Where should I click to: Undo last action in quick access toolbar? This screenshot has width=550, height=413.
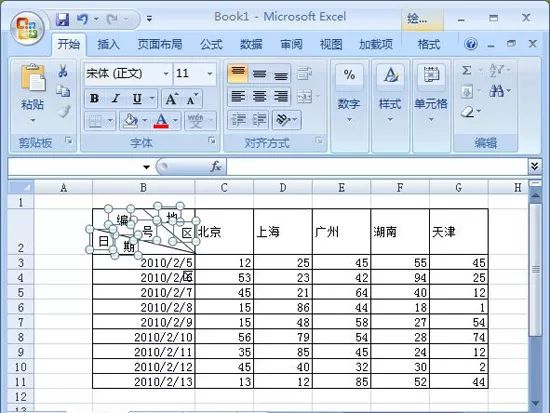point(82,19)
